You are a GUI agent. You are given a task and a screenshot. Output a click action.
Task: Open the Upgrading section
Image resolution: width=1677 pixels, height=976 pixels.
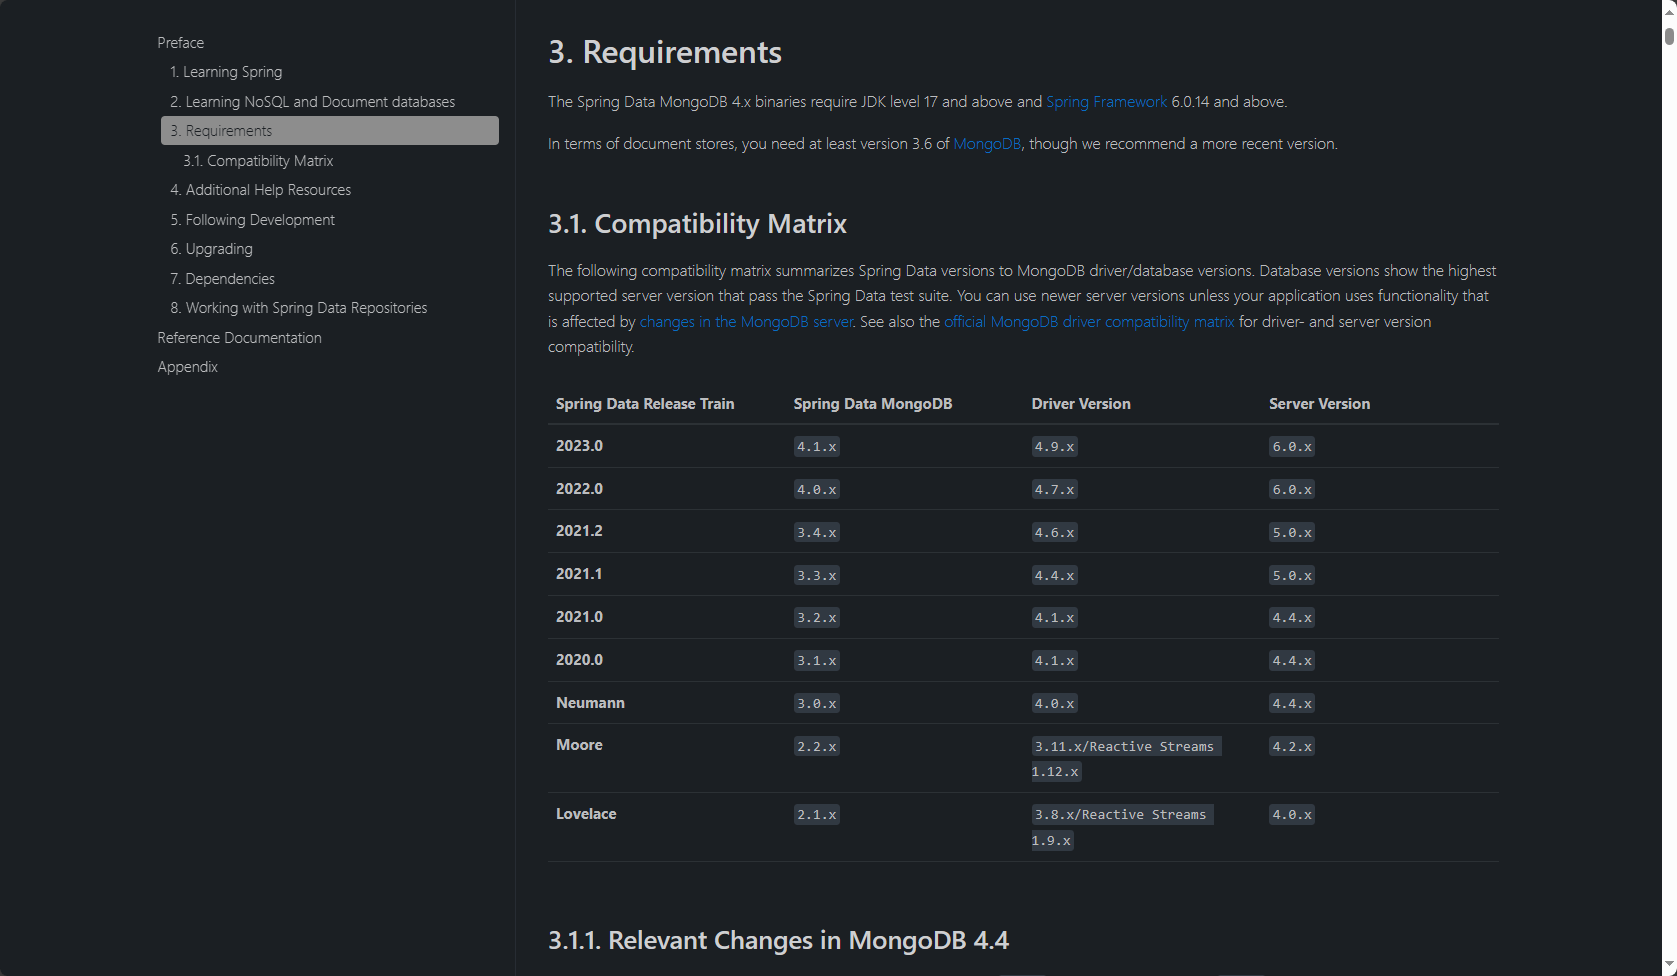click(x=211, y=249)
